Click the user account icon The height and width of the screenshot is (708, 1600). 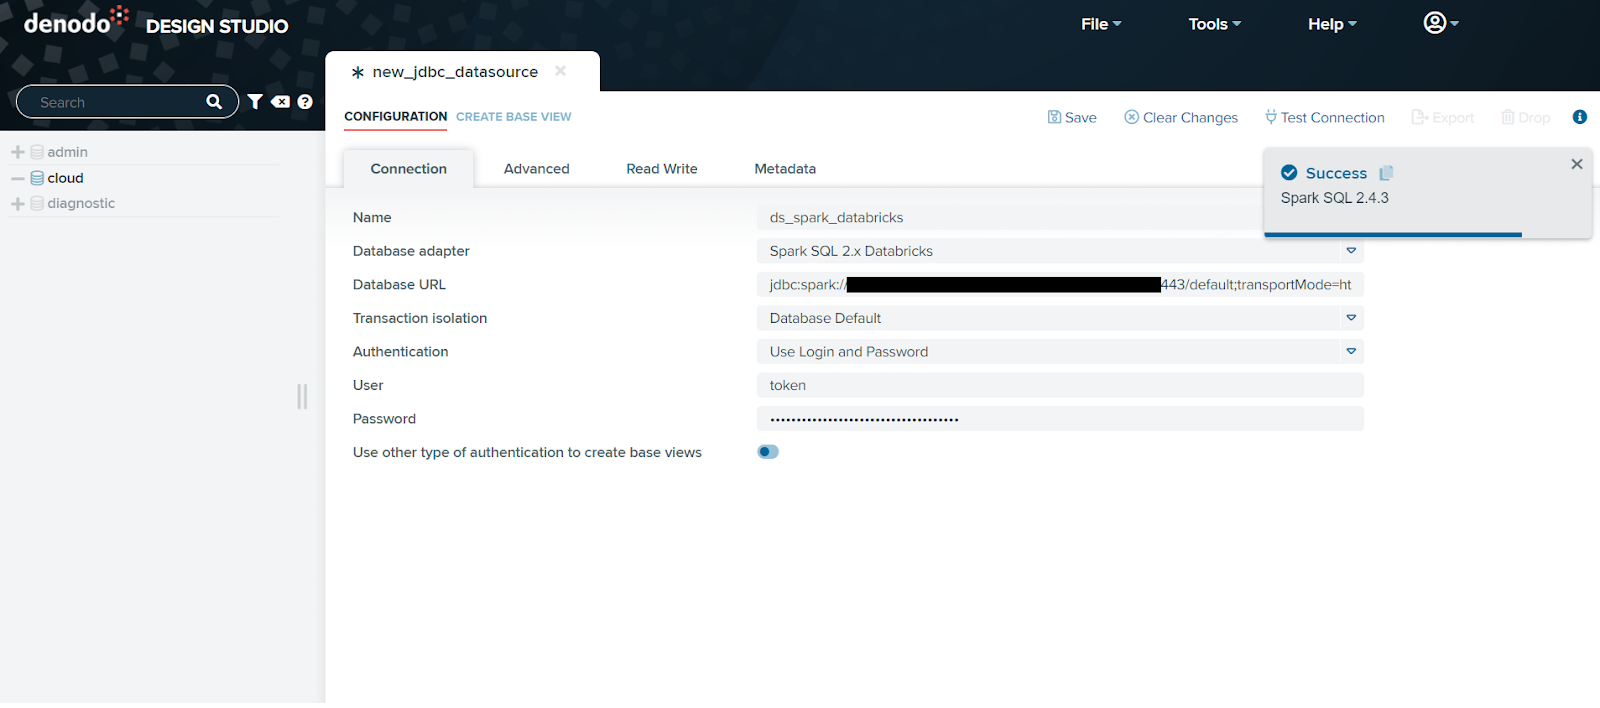tap(1435, 23)
